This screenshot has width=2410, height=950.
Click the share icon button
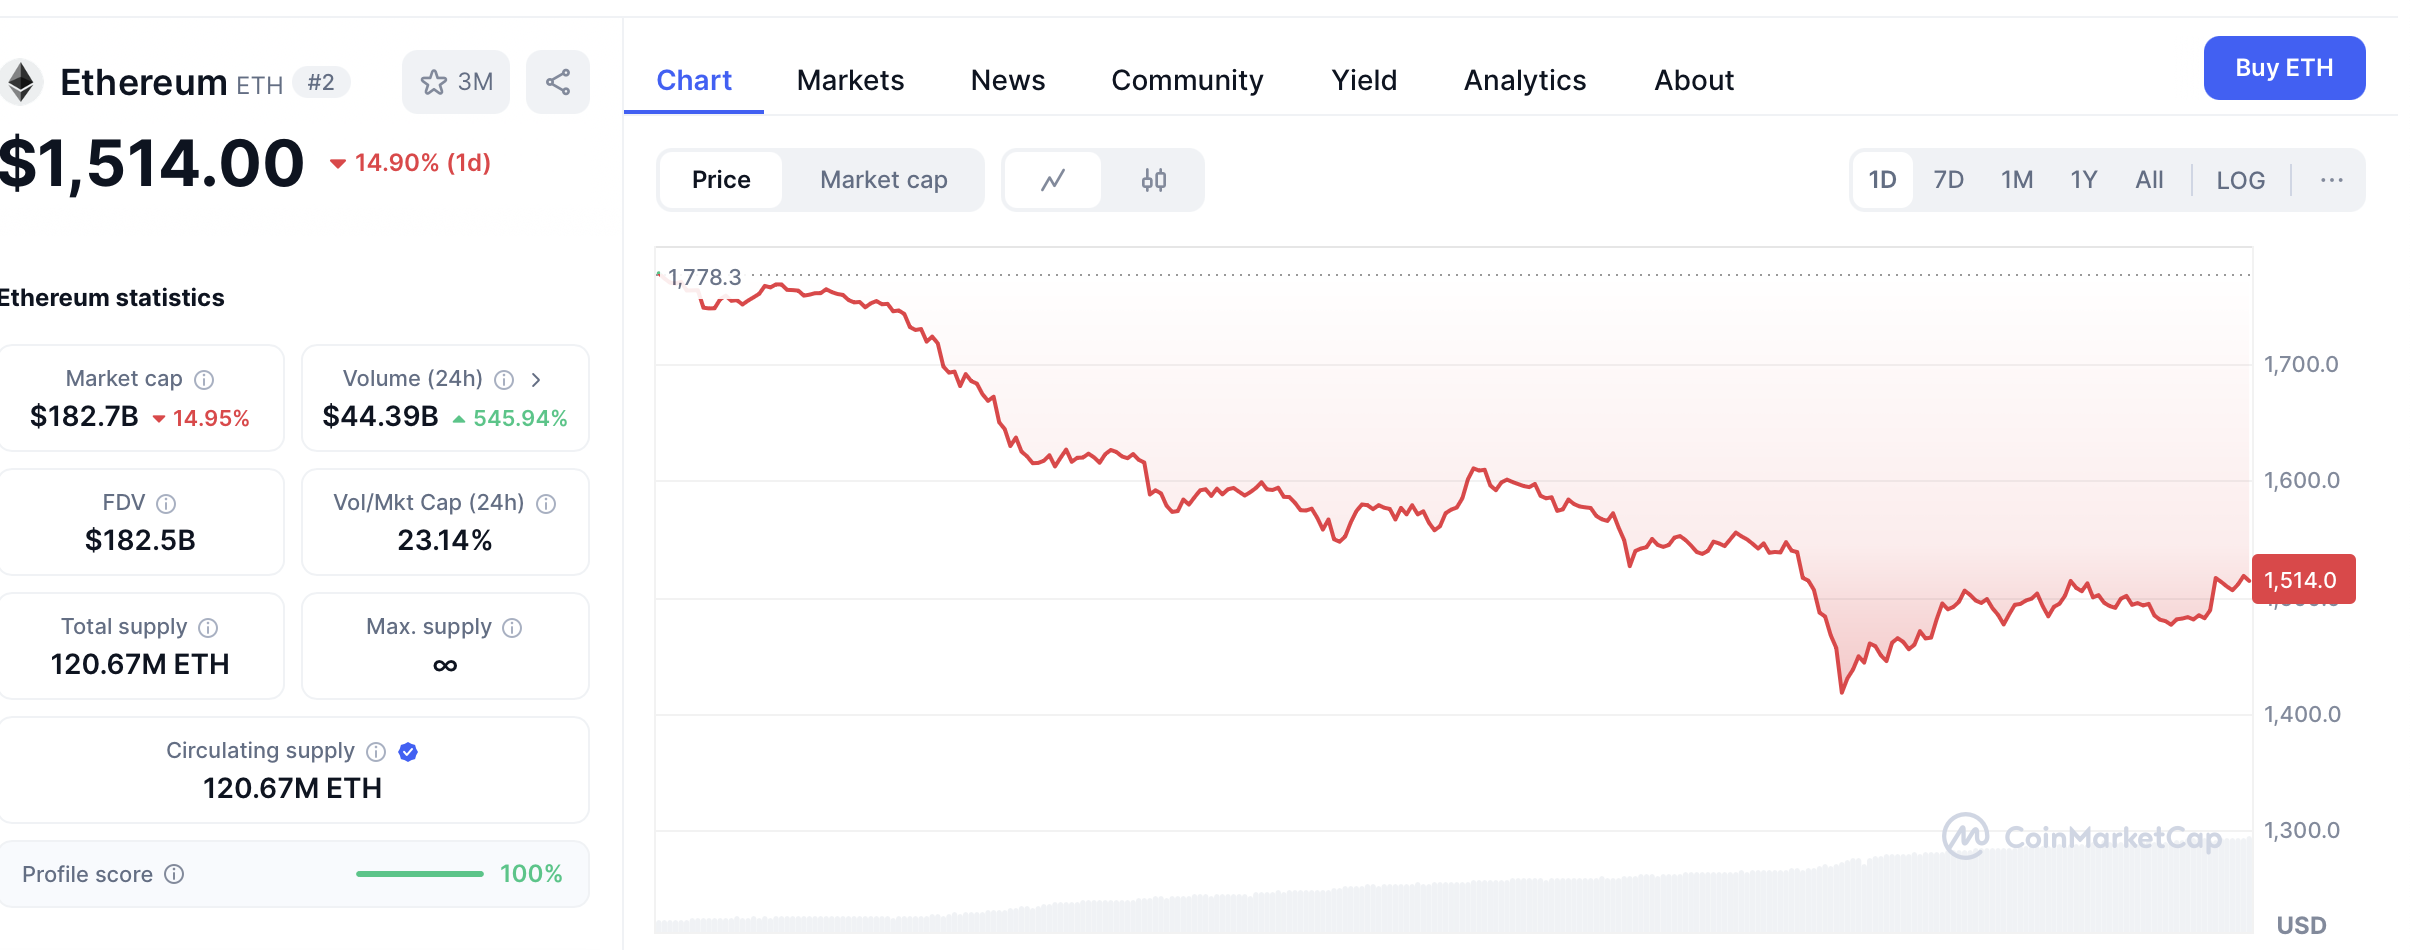click(558, 82)
